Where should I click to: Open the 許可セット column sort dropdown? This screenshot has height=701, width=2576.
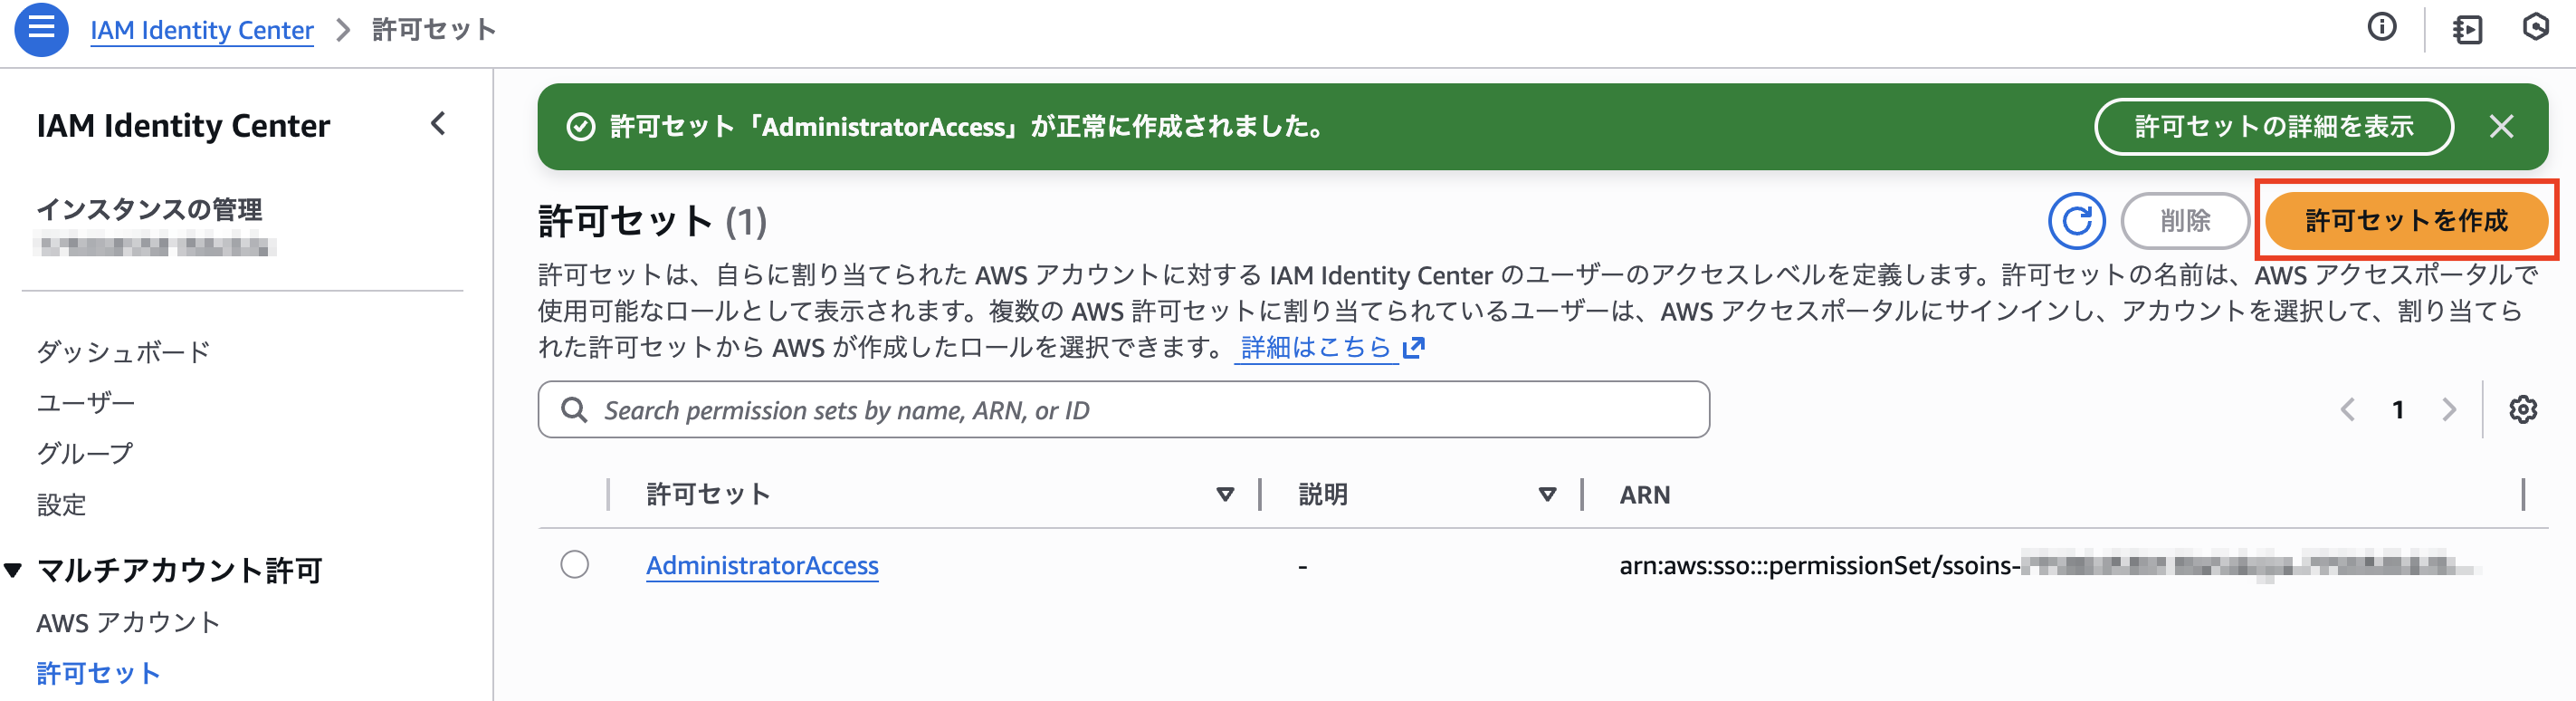[1224, 493]
